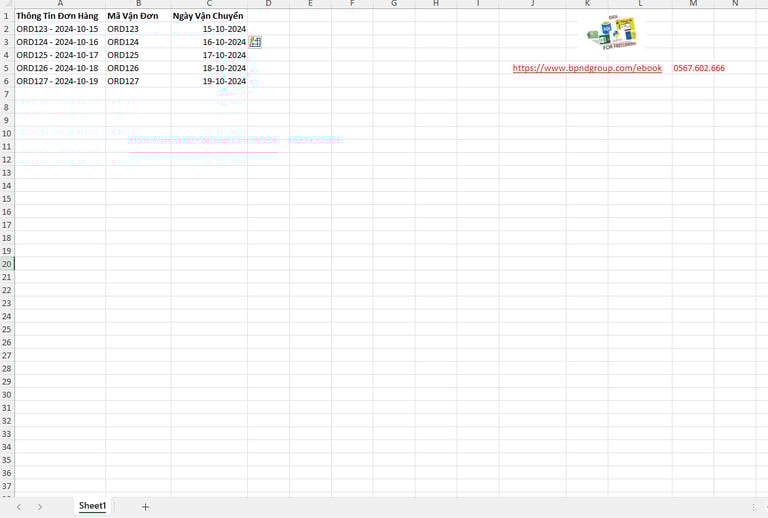Select row 1 header number
This screenshot has height=518, width=768.
tap(7, 16)
